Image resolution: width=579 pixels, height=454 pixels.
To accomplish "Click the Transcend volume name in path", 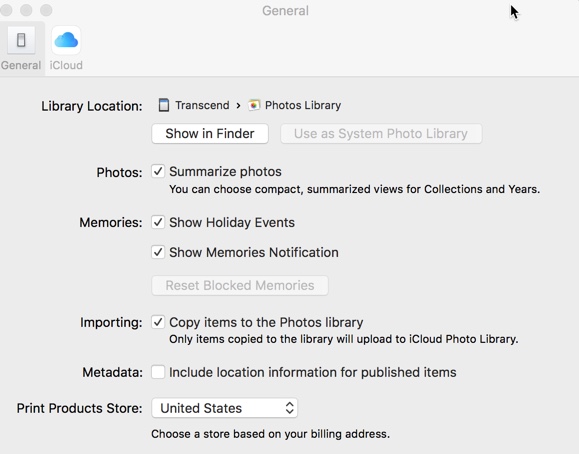I will (202, 105).
